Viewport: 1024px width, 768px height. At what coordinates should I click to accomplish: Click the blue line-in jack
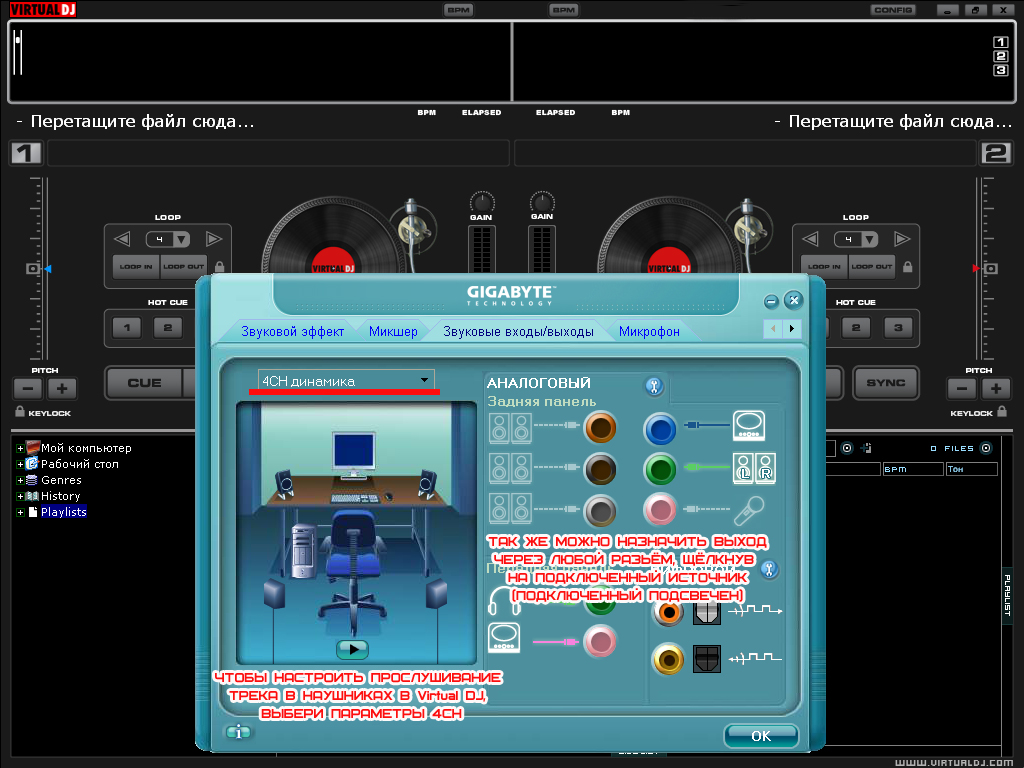click(660, 429)
